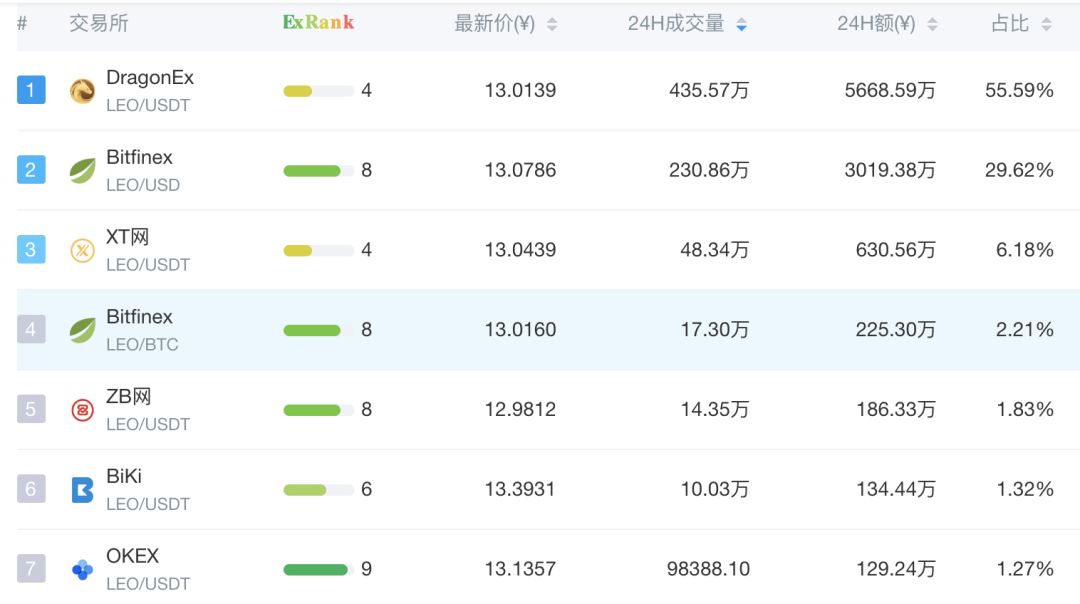Open the XT网 exchange link
The width and height of the screenshot is (1080, 604).
click(127, 237)
